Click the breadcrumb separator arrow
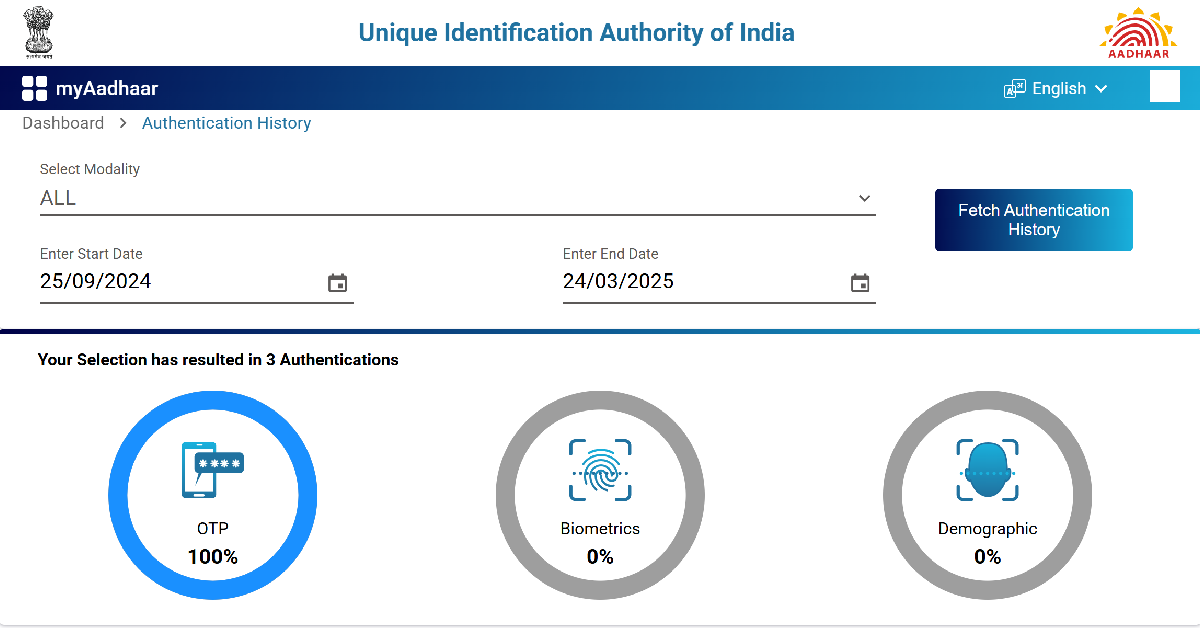Viewport: 1200px width, 628px height. pos(123,123)
